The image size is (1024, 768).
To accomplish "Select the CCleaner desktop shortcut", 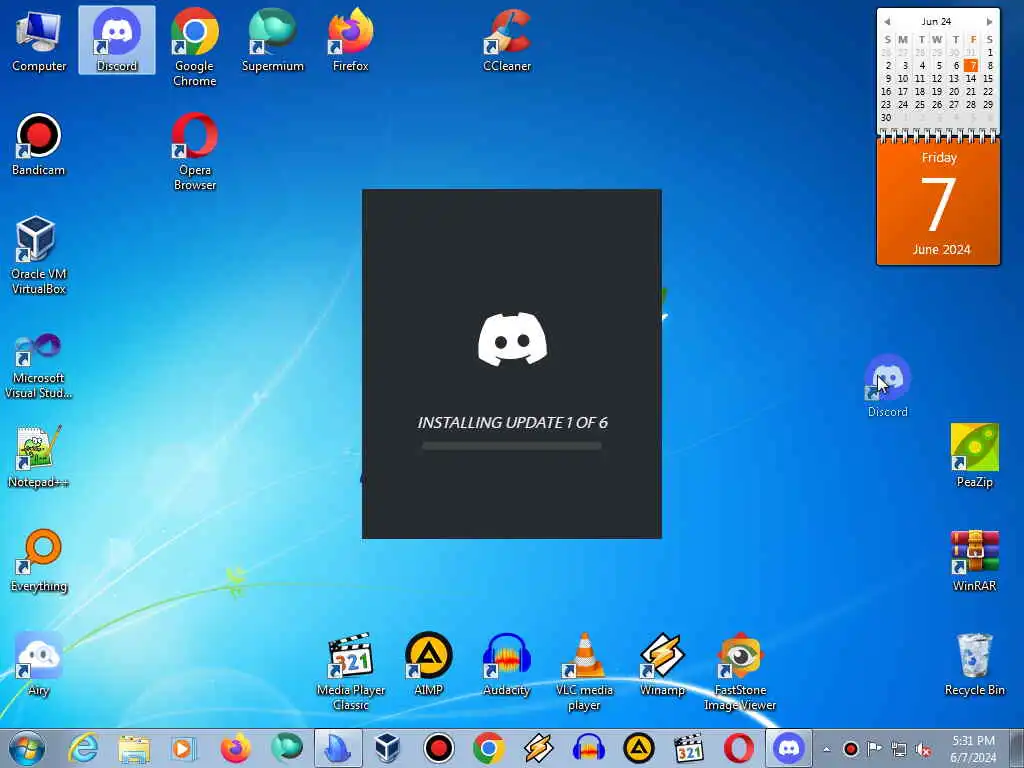I will point(507,40).
